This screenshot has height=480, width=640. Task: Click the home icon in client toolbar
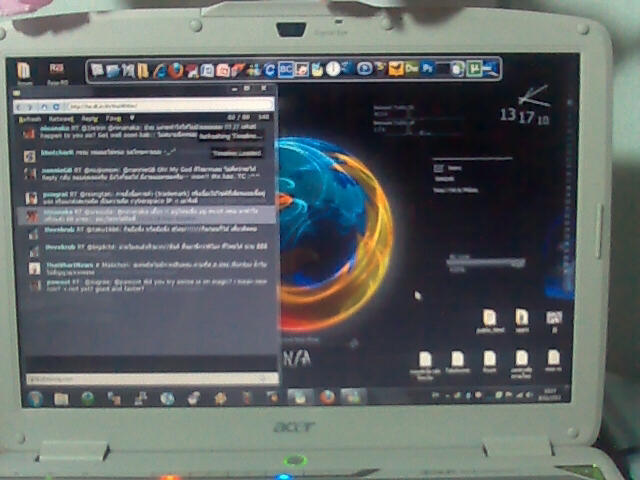coord(44,107)
